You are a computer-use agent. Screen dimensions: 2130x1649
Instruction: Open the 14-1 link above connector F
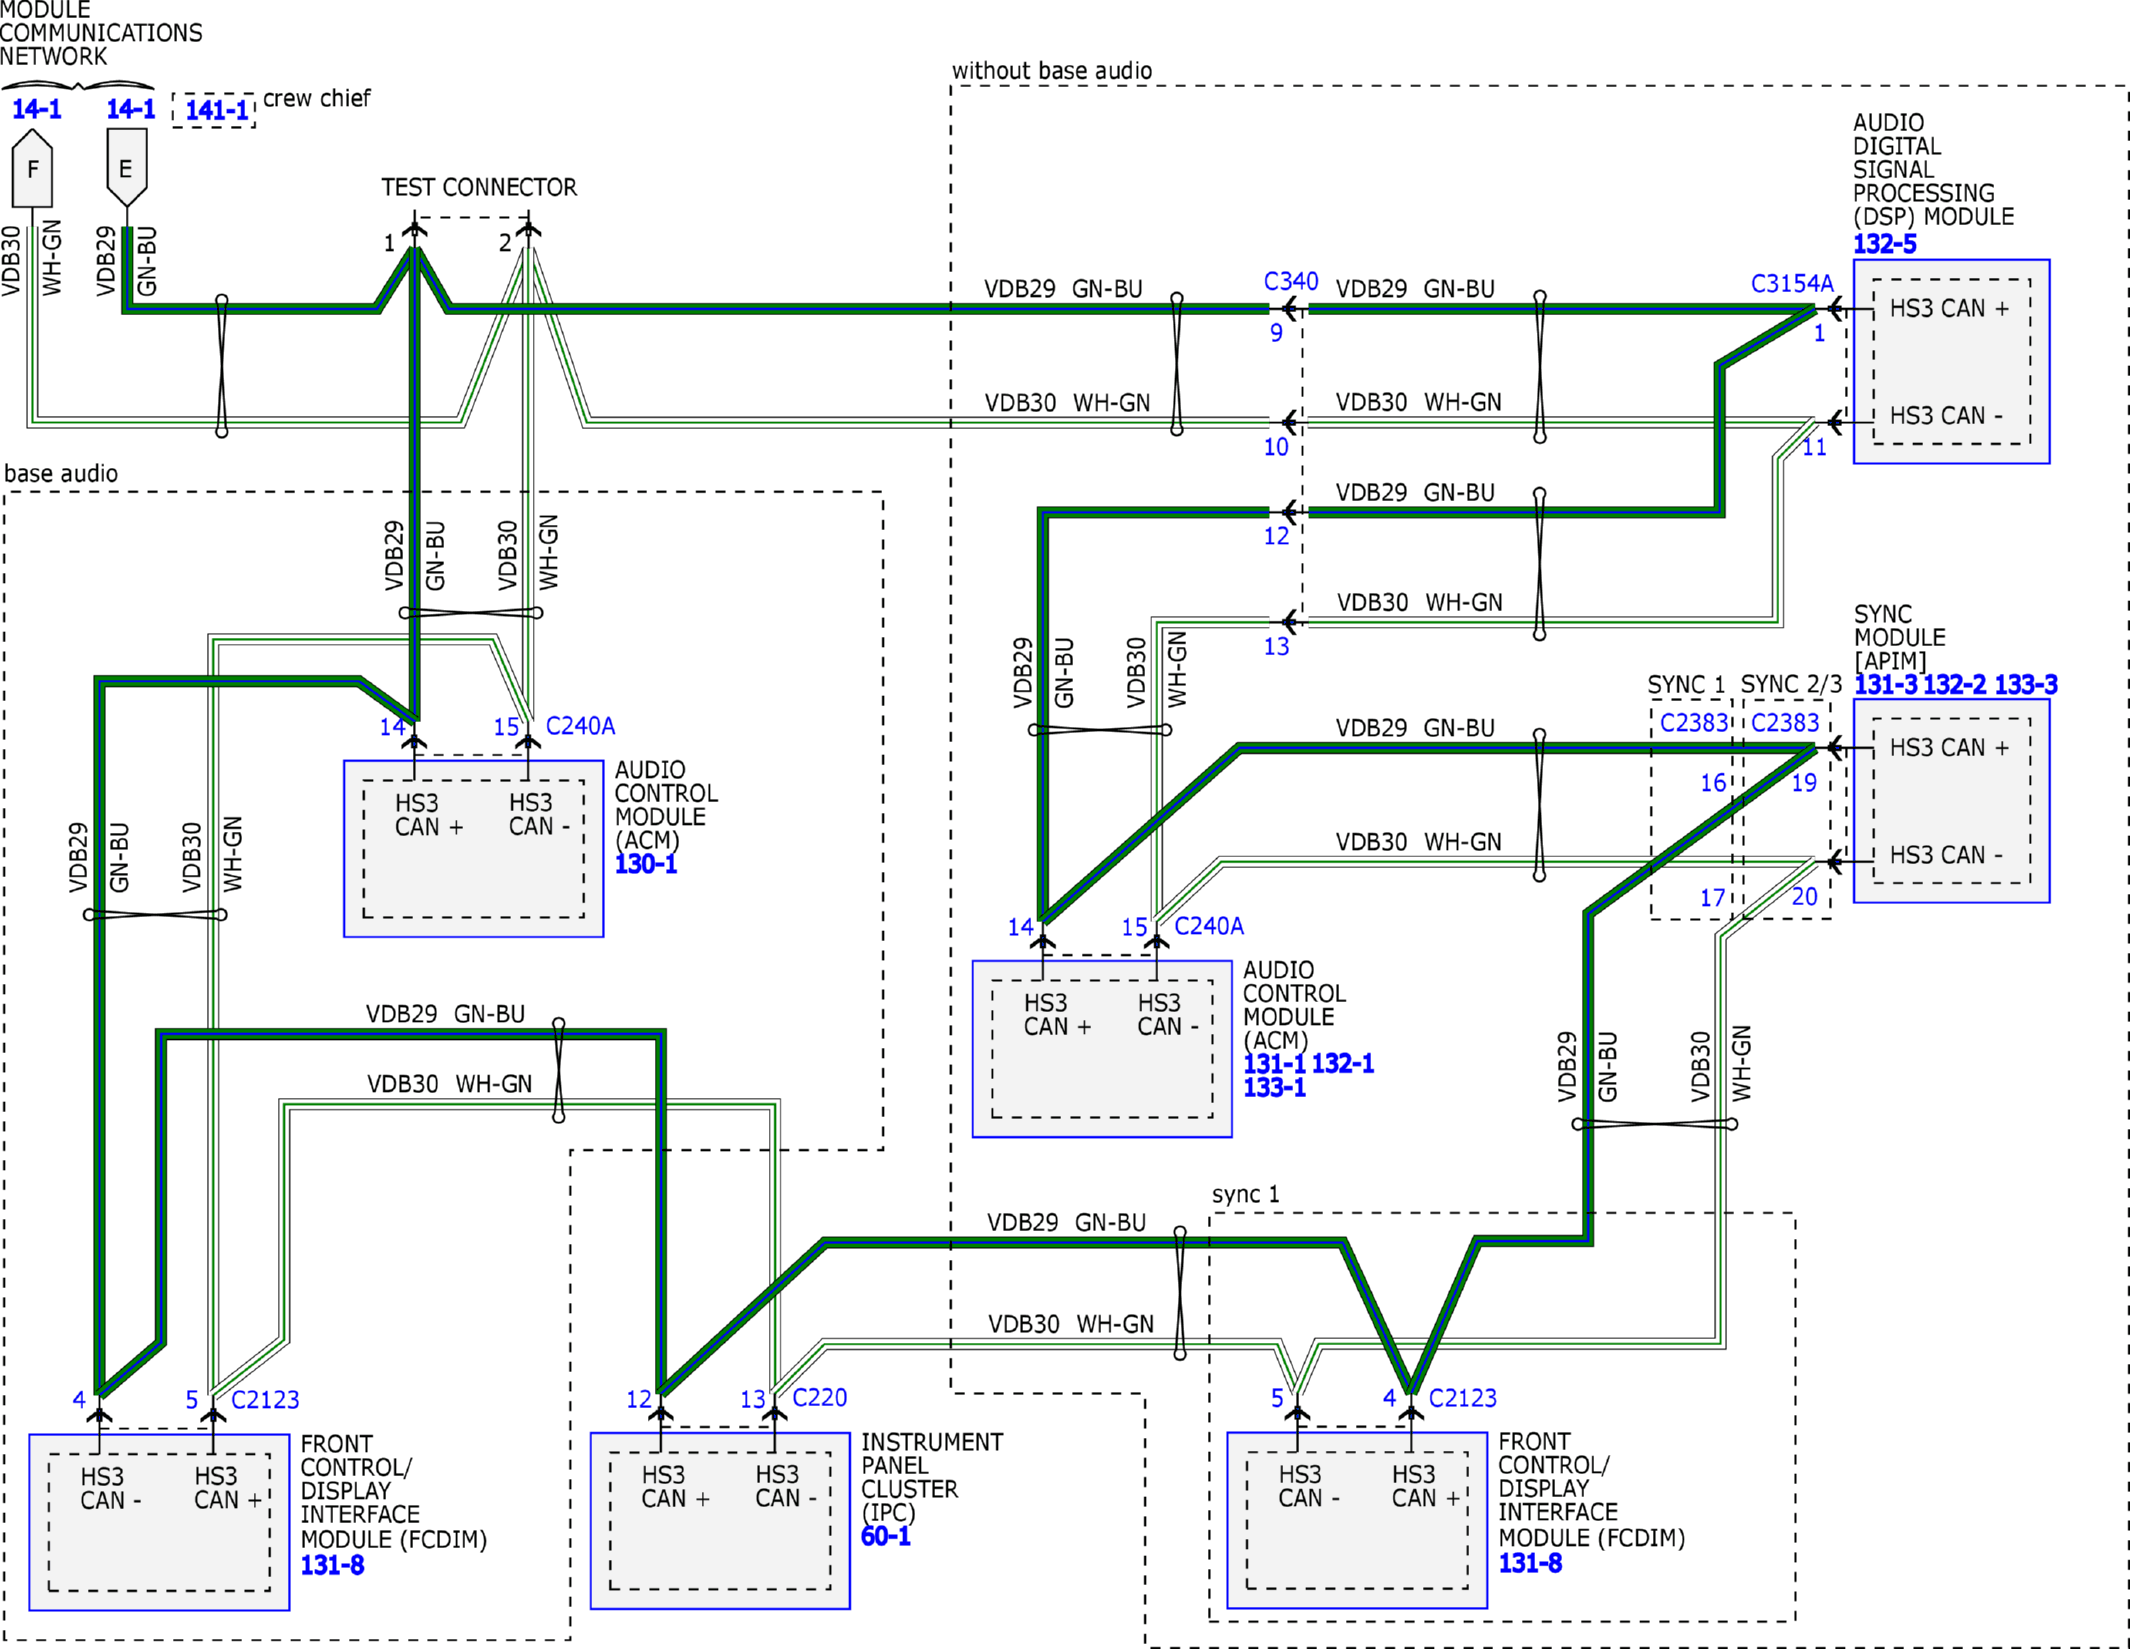tap(36, 109)
